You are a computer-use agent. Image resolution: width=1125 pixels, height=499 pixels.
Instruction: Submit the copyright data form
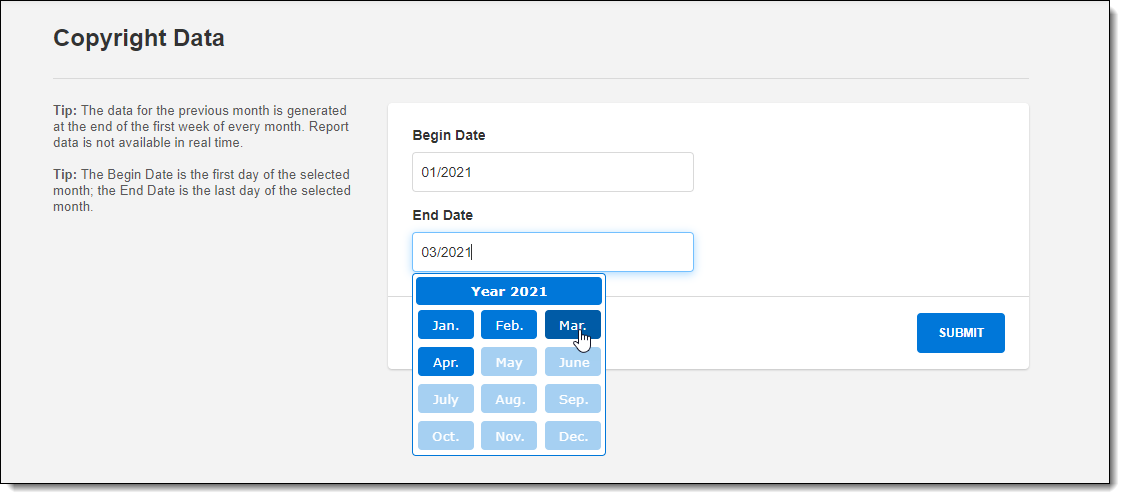(x=961, y=333)
